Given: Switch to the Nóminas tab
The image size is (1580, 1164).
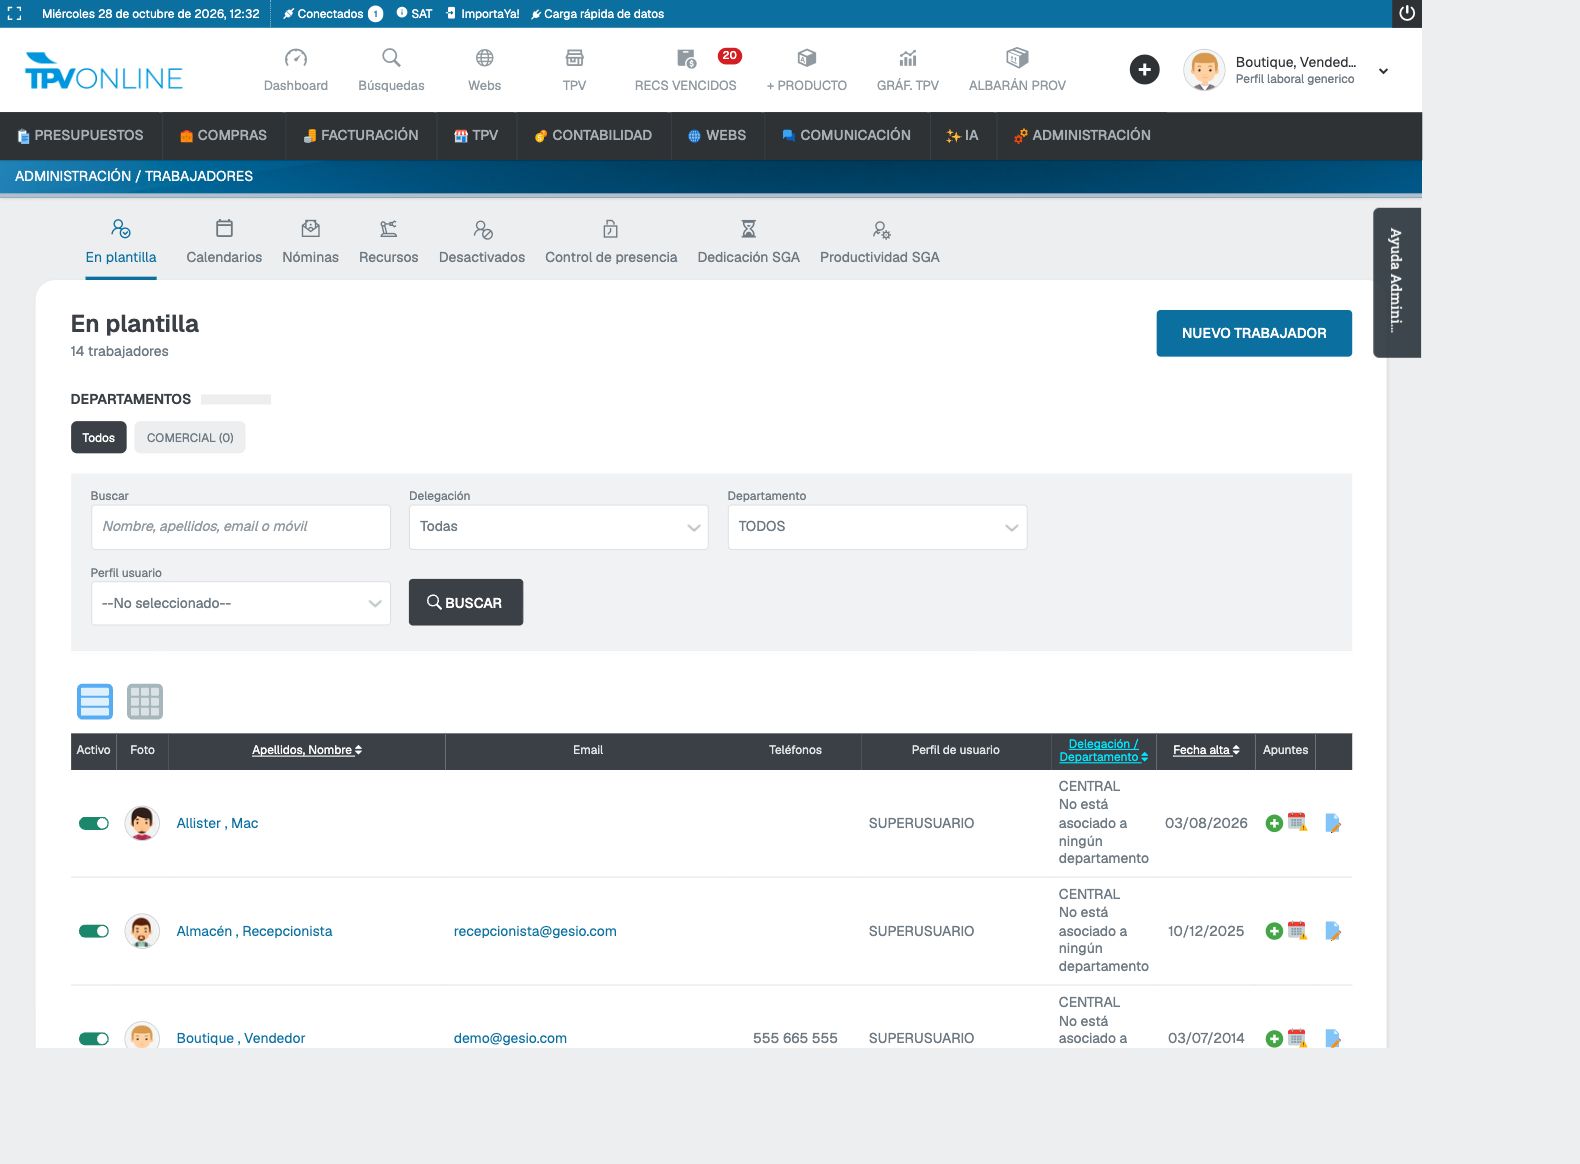Looking at the screenshot, I should click(x=311, y=242).
